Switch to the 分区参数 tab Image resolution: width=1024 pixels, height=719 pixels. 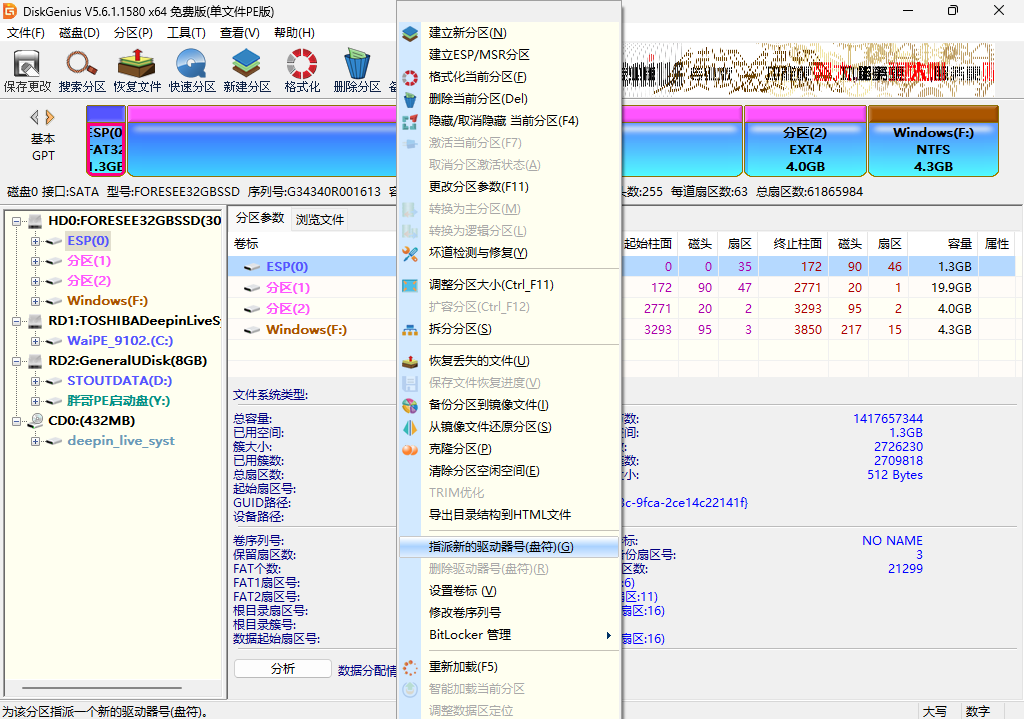[260, 218]
